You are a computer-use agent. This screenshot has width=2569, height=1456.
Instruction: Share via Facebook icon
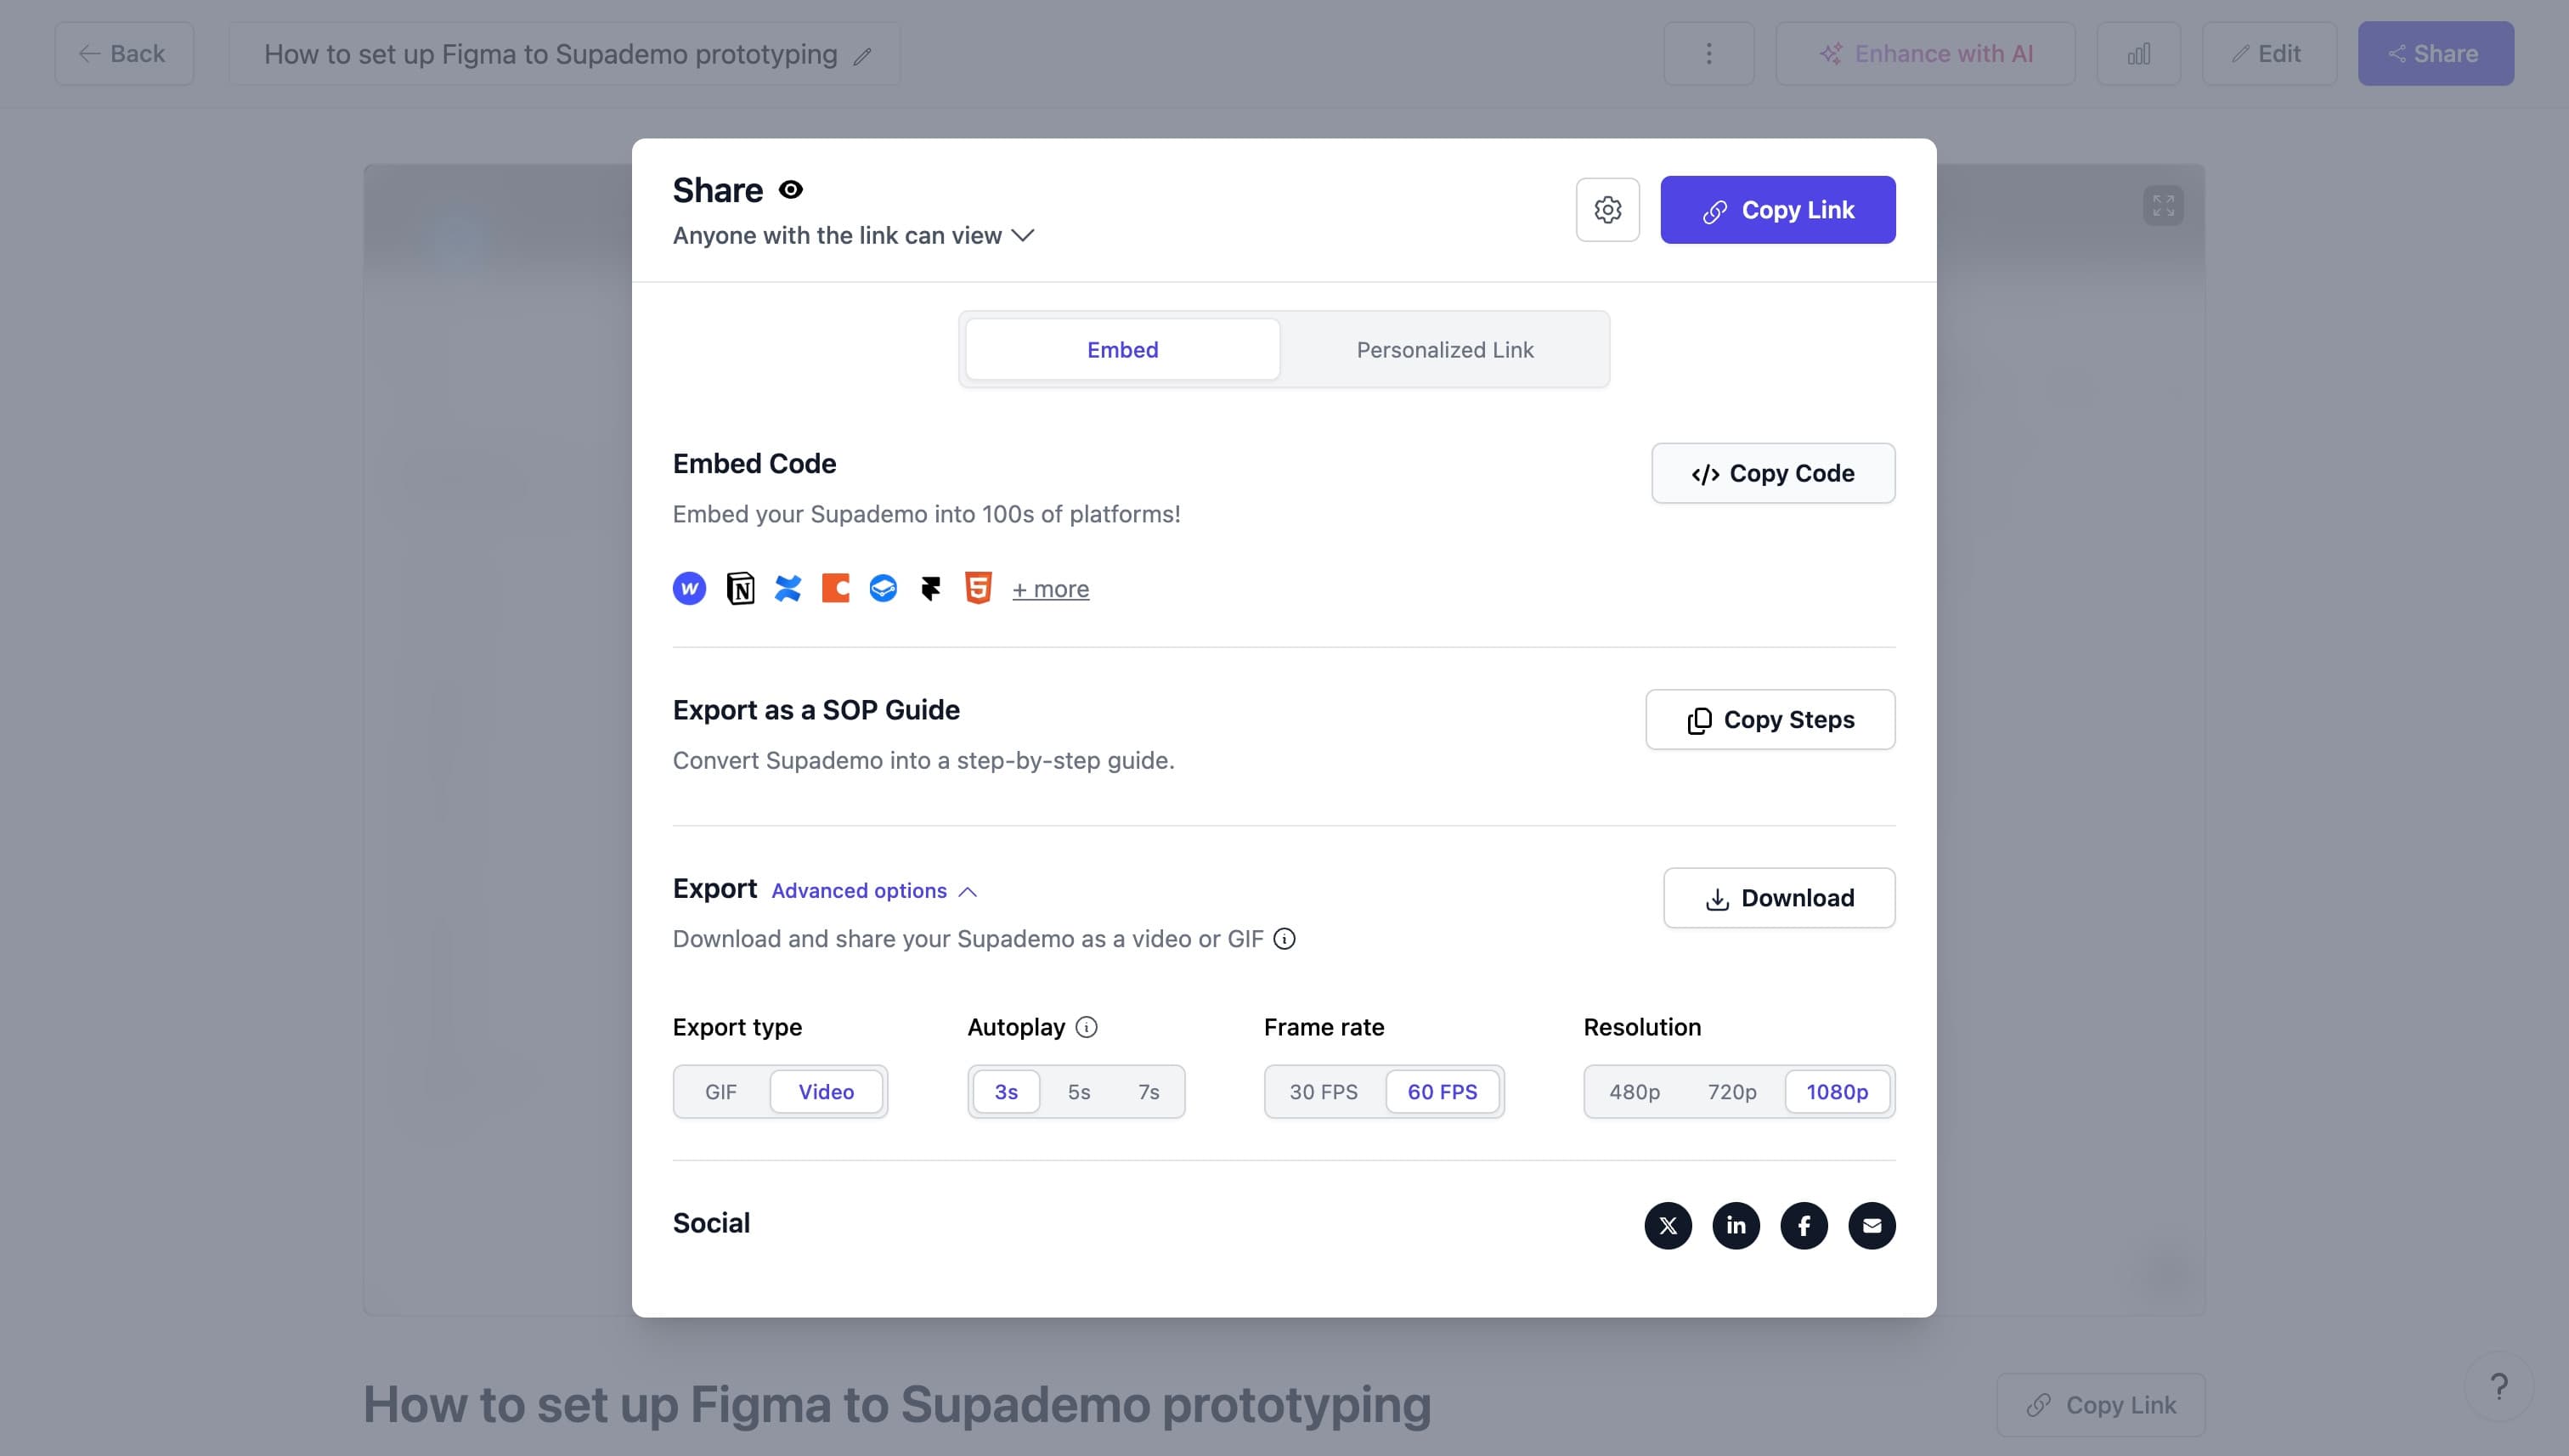[x=1804, y=1225]
